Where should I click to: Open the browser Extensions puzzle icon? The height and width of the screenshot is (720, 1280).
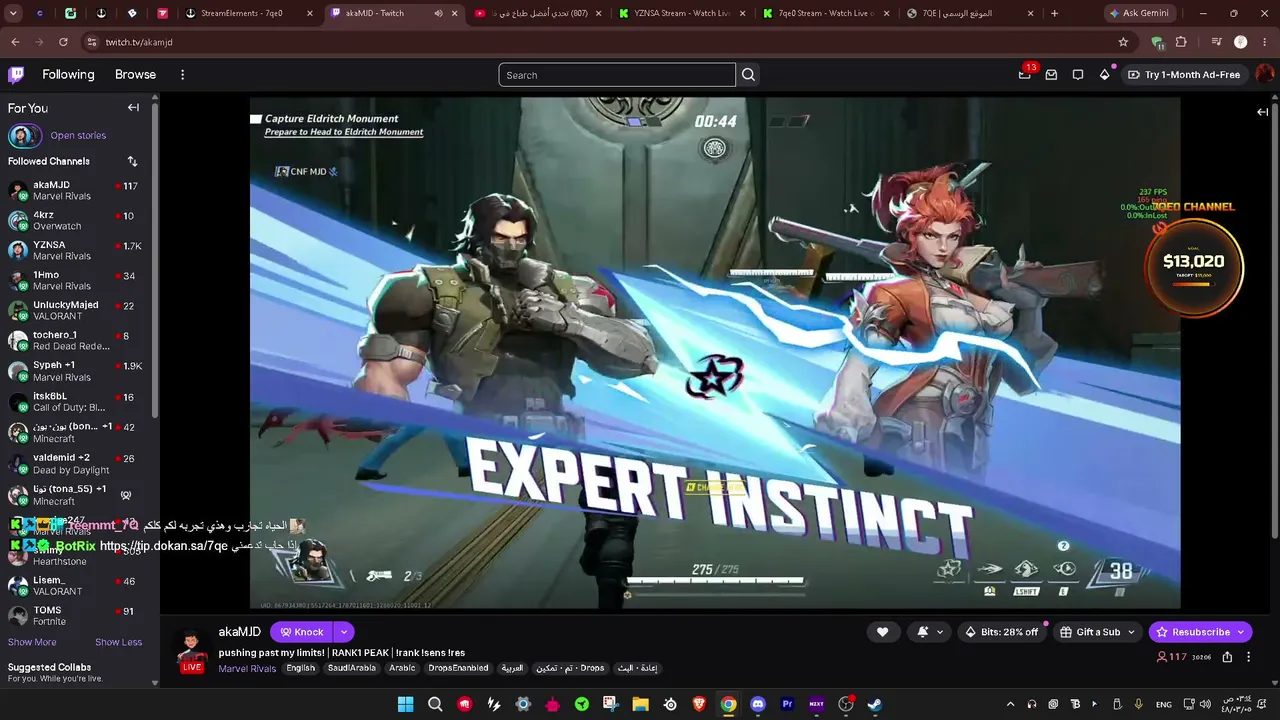tap(1181, 42)
